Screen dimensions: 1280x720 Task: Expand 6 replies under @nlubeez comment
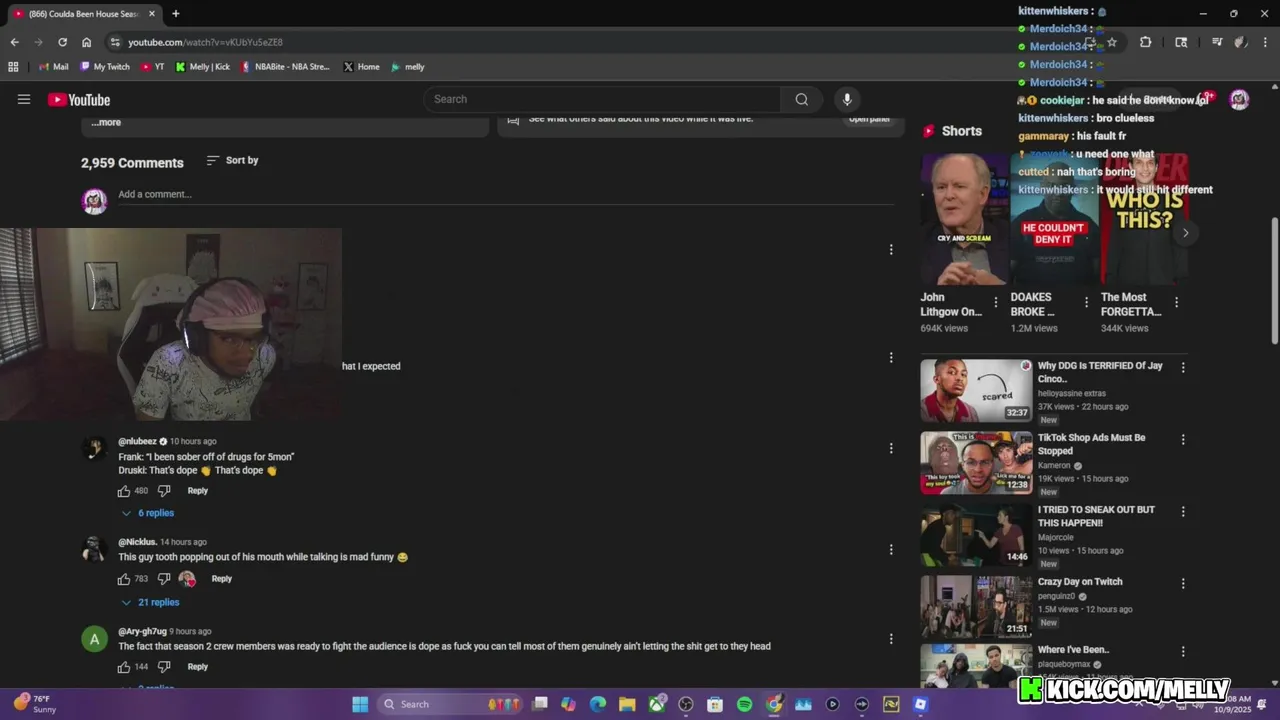[x=148, y=513]
